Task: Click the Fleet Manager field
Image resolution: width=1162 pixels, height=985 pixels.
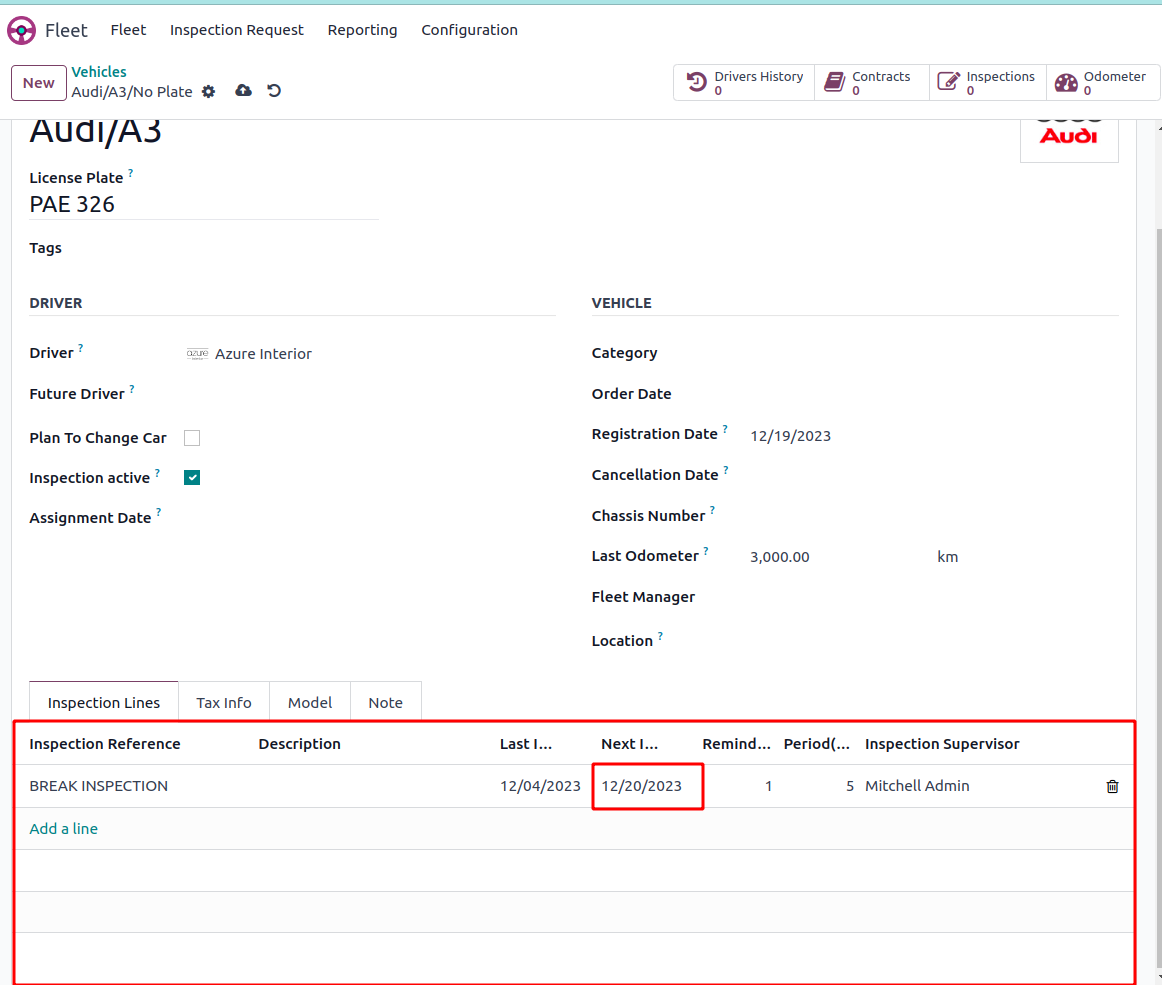Action: pos(933,597)
